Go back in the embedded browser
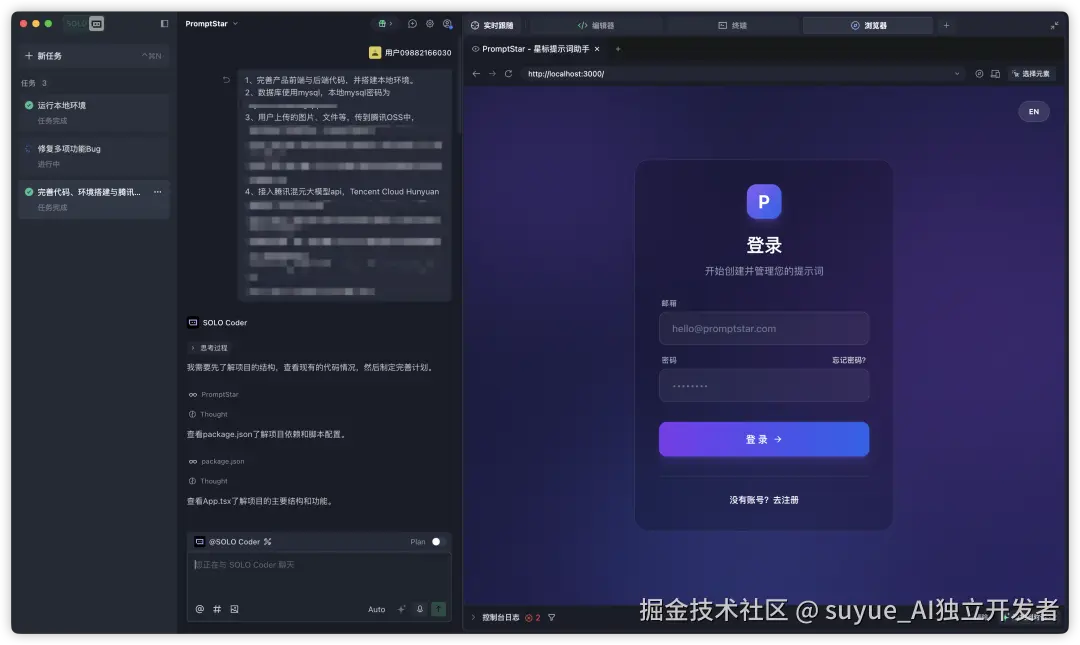This screenshot has width=1080, height=645. (x=476, y=74)
